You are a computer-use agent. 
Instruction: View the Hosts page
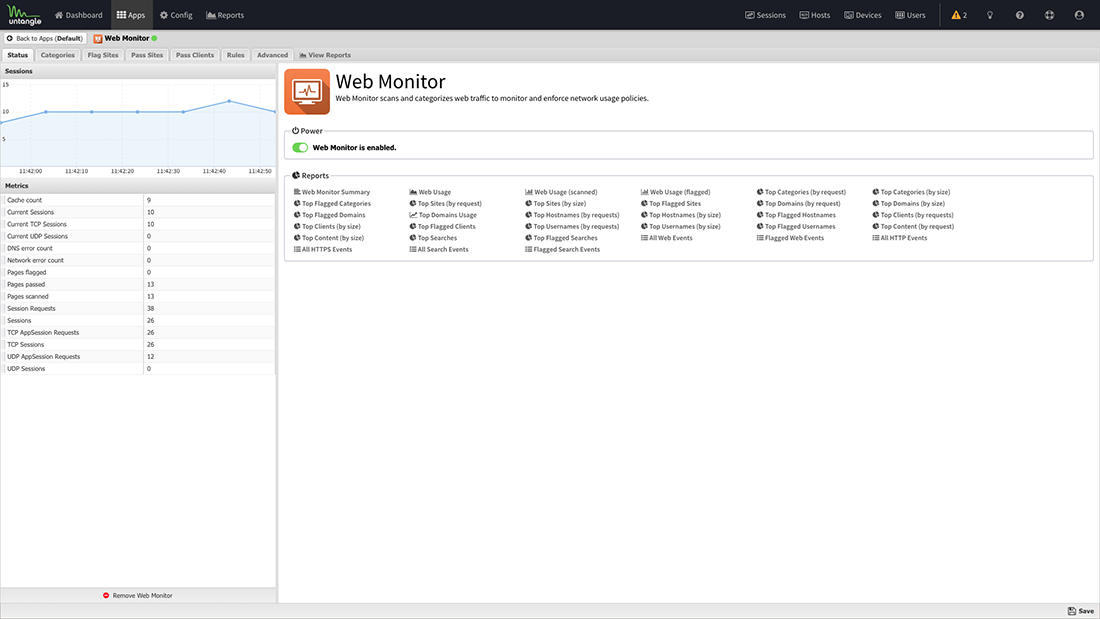(x=814, y=15)
